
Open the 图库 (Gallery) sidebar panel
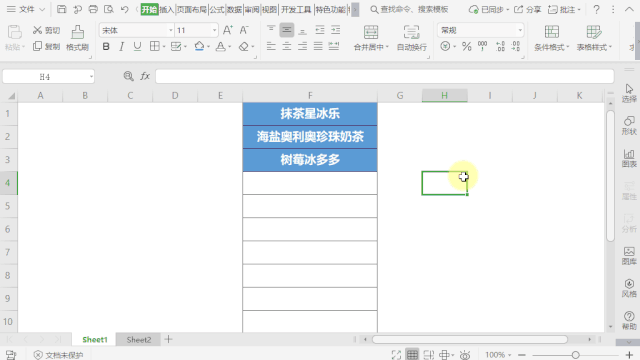629,256
